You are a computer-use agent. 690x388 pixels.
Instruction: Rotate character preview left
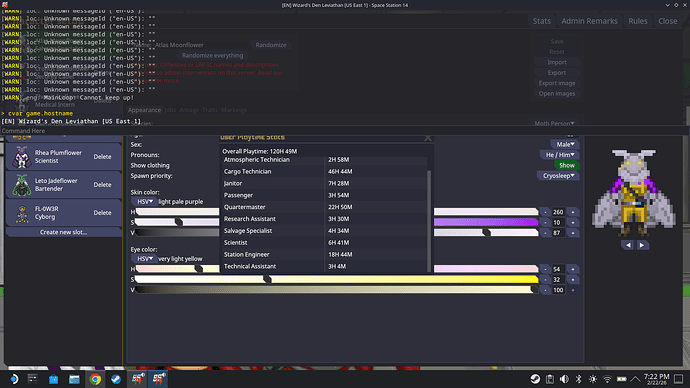pyautogui.click(x=628, y=245)
